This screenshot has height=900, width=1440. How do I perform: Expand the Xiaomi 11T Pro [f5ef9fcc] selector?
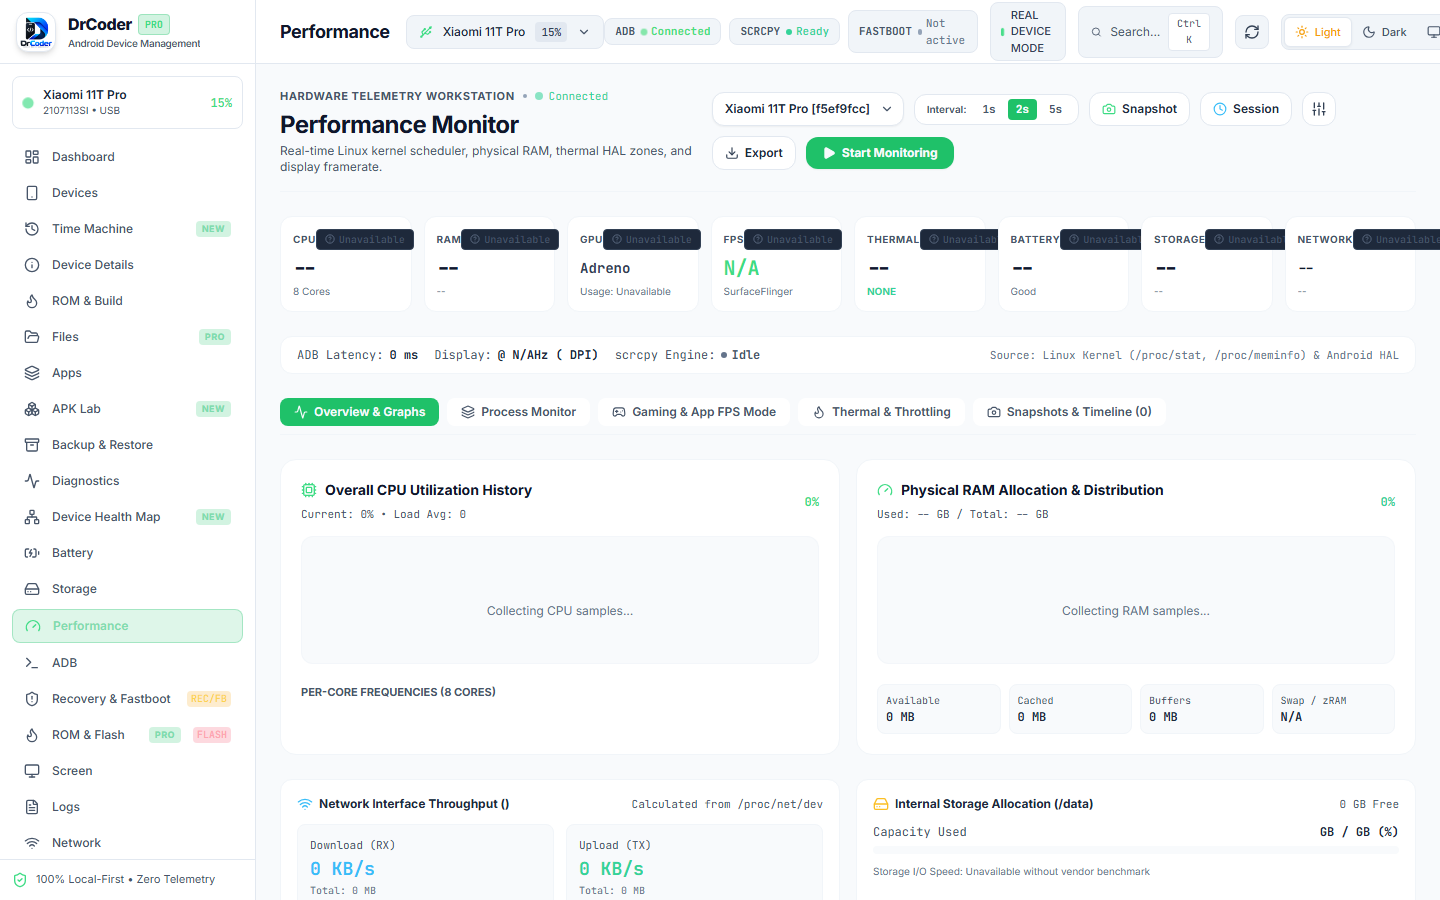[808, 109]
